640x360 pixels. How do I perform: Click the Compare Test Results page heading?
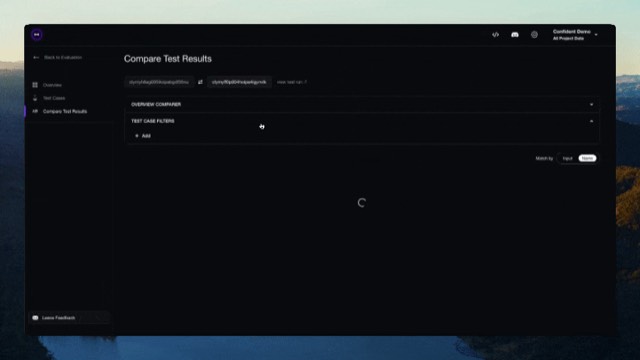click(168, 59)
